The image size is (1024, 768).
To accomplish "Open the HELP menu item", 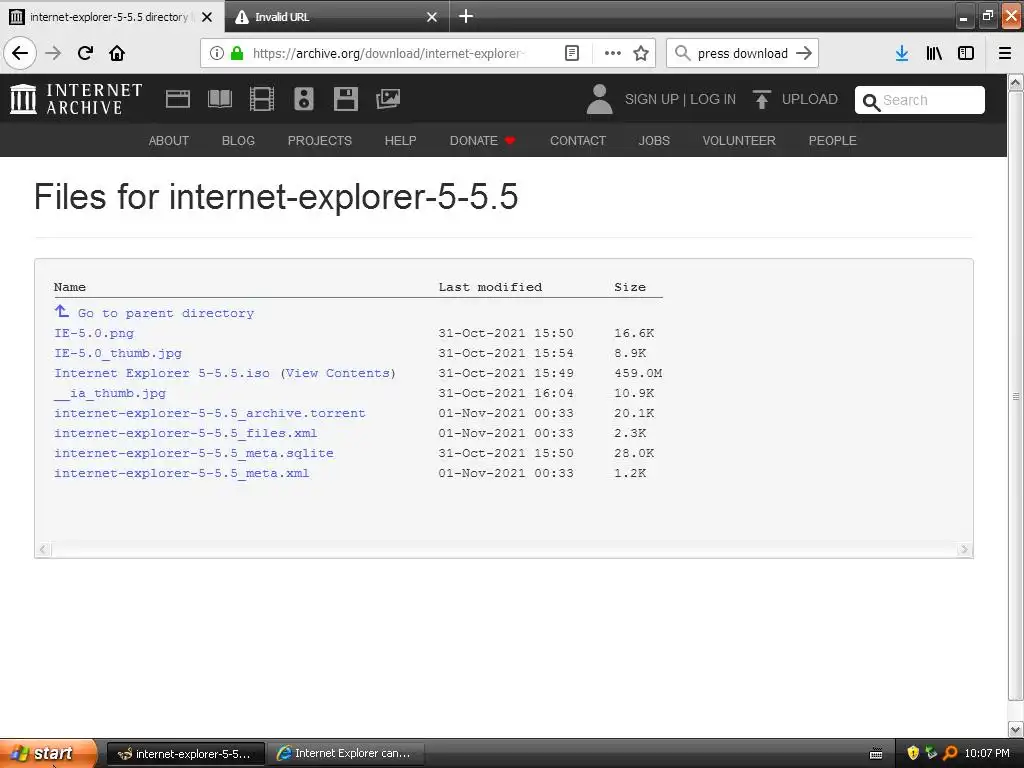I will 400,140.
